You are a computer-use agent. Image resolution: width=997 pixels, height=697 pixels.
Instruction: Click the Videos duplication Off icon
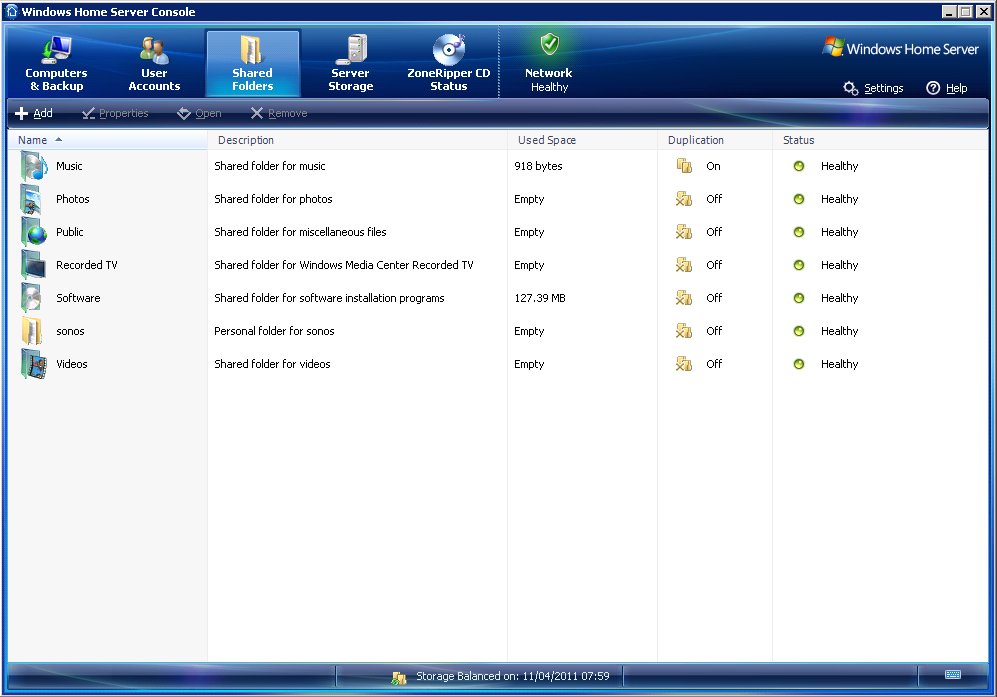click(x=684, y=364)
